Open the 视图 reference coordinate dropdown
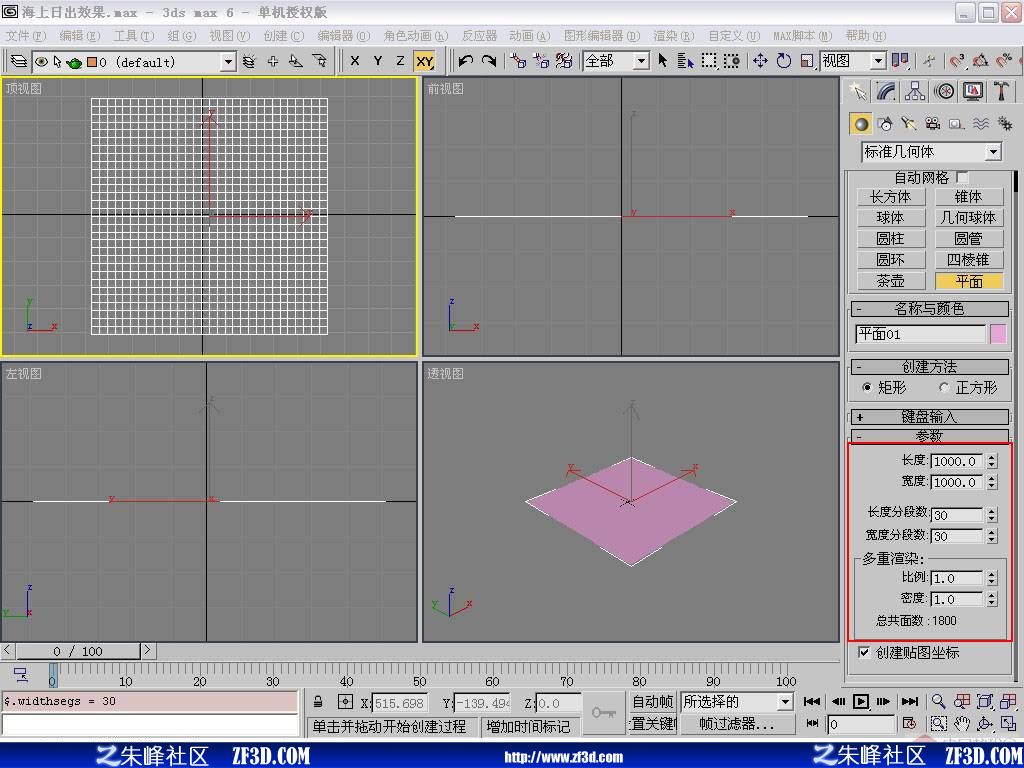Image resolution: width=1024 pixels, height=768 pixels. point(878,61)
